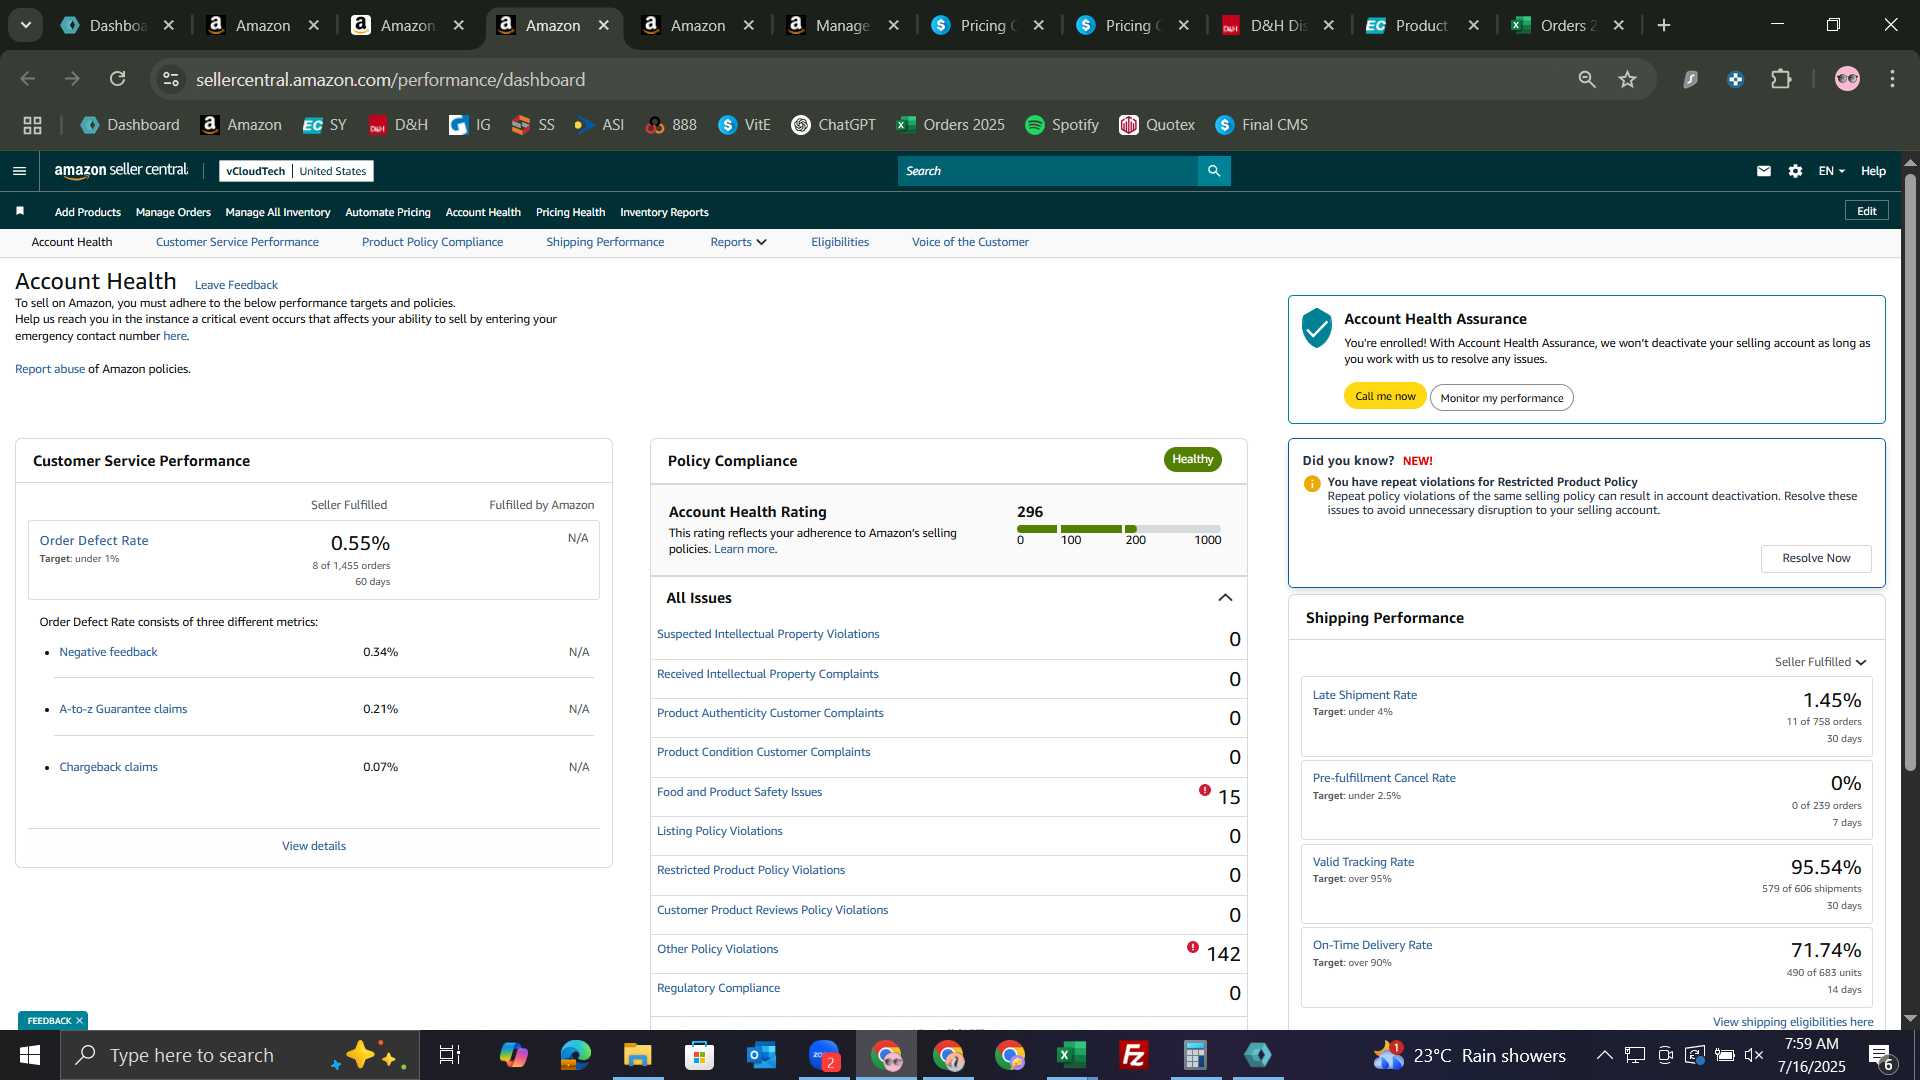The width and height of the screenshot is (1920, 1080).
Task: Click the browser zoom magnifier icon in address bar
Action: click(x=1586, y=79)
